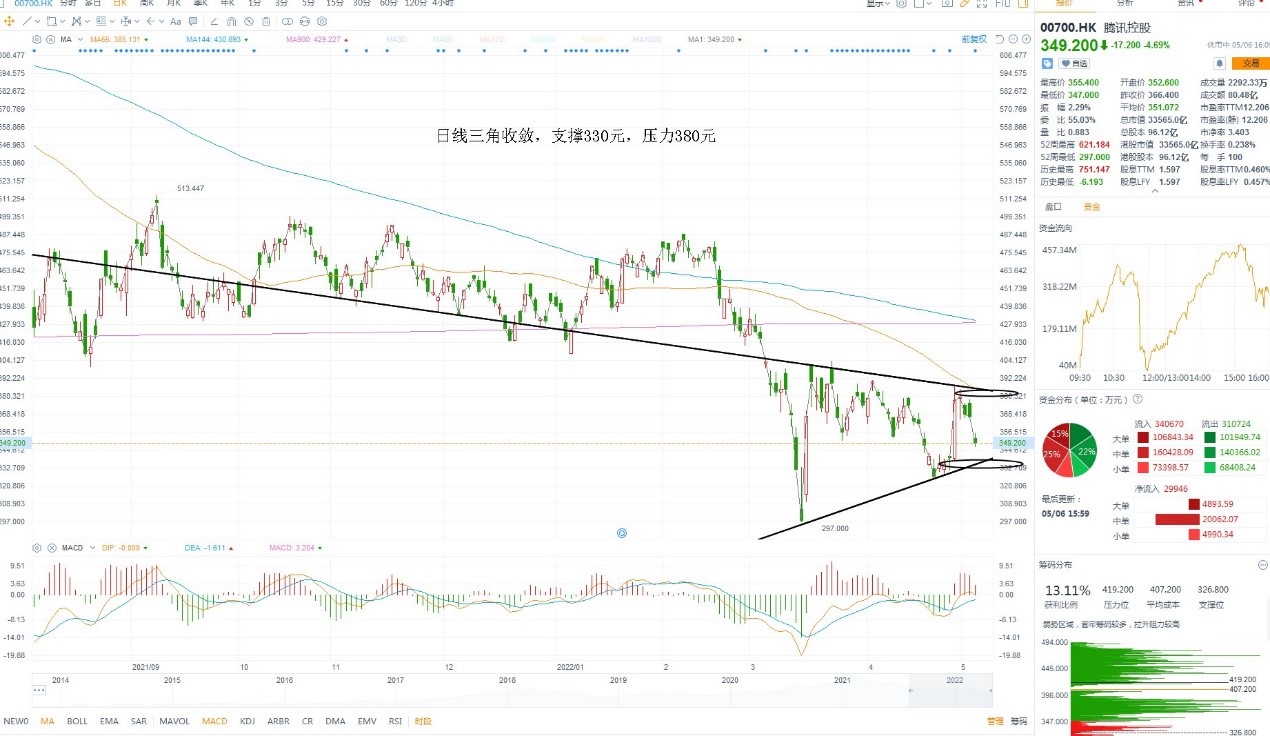This screenshot has height=736, width=1270.
Task: Click the ellipsis button left of timeline
Action: pos(40,689)
